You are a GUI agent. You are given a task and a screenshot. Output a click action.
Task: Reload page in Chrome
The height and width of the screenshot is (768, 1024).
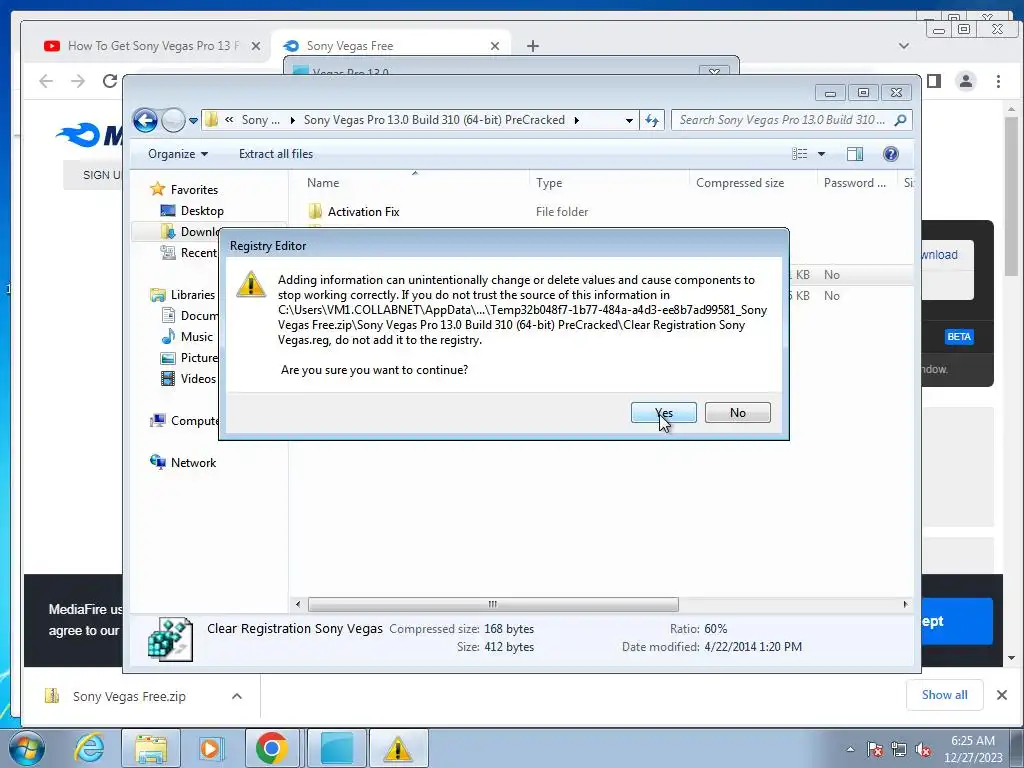coord(110,81)
